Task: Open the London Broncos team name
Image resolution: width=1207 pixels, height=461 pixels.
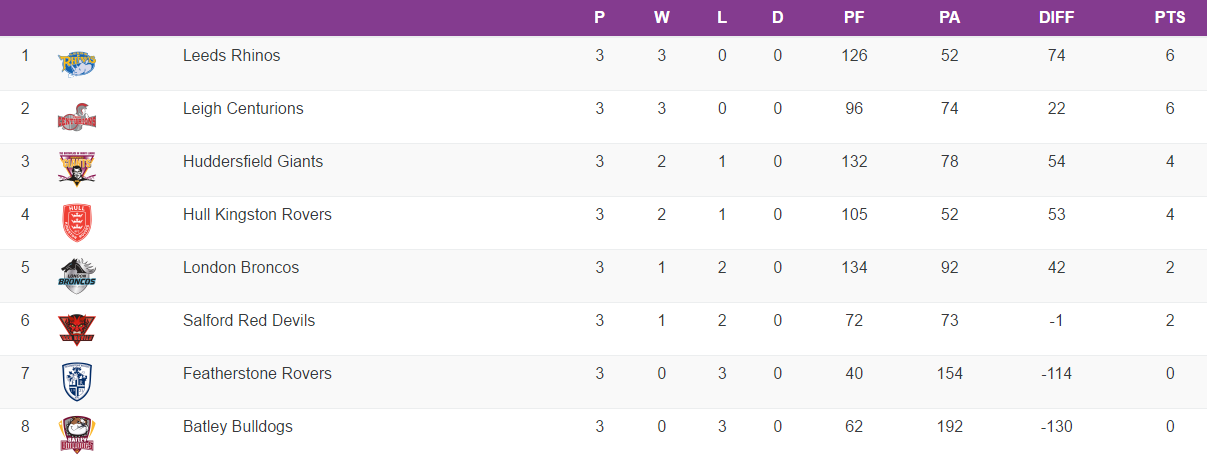Action: point(241,268)
